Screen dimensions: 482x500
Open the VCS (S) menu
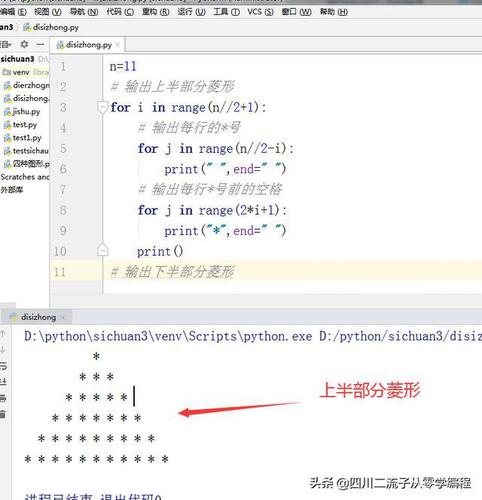[x=260, y=12]
